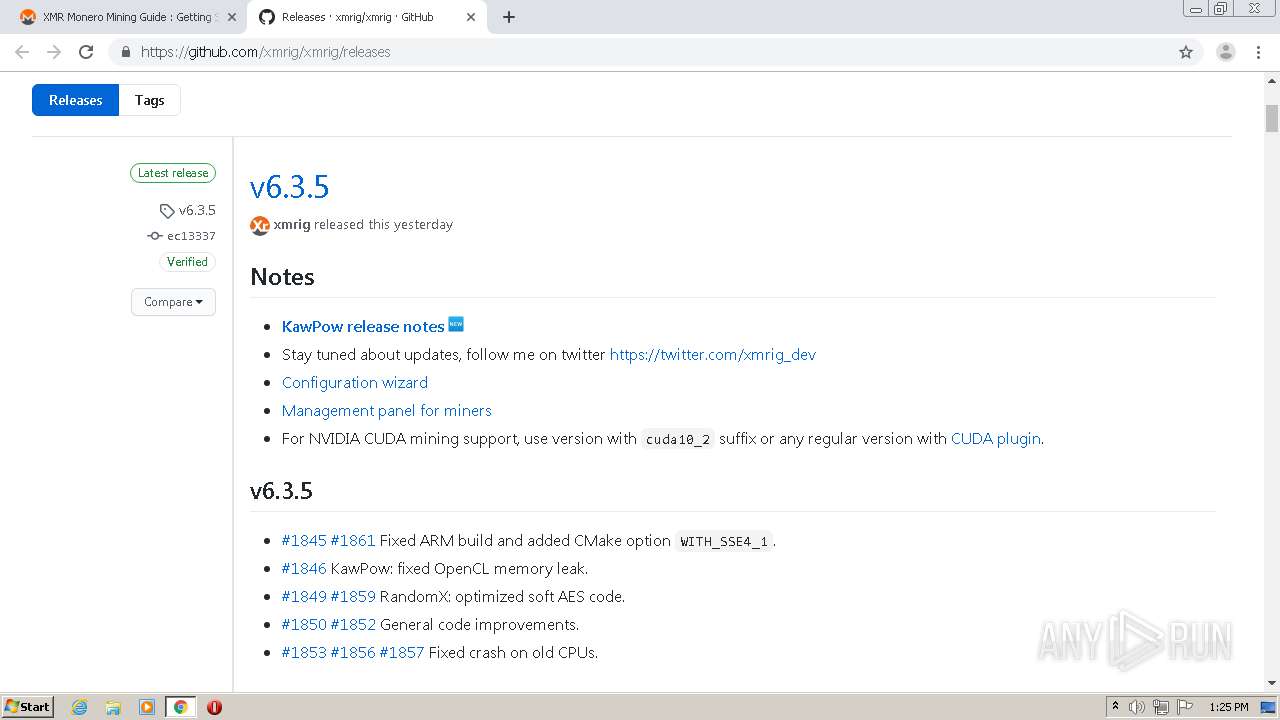Open the xmrig author link
The width and height of the screenshot is (1280, 720).
point(292,224)
